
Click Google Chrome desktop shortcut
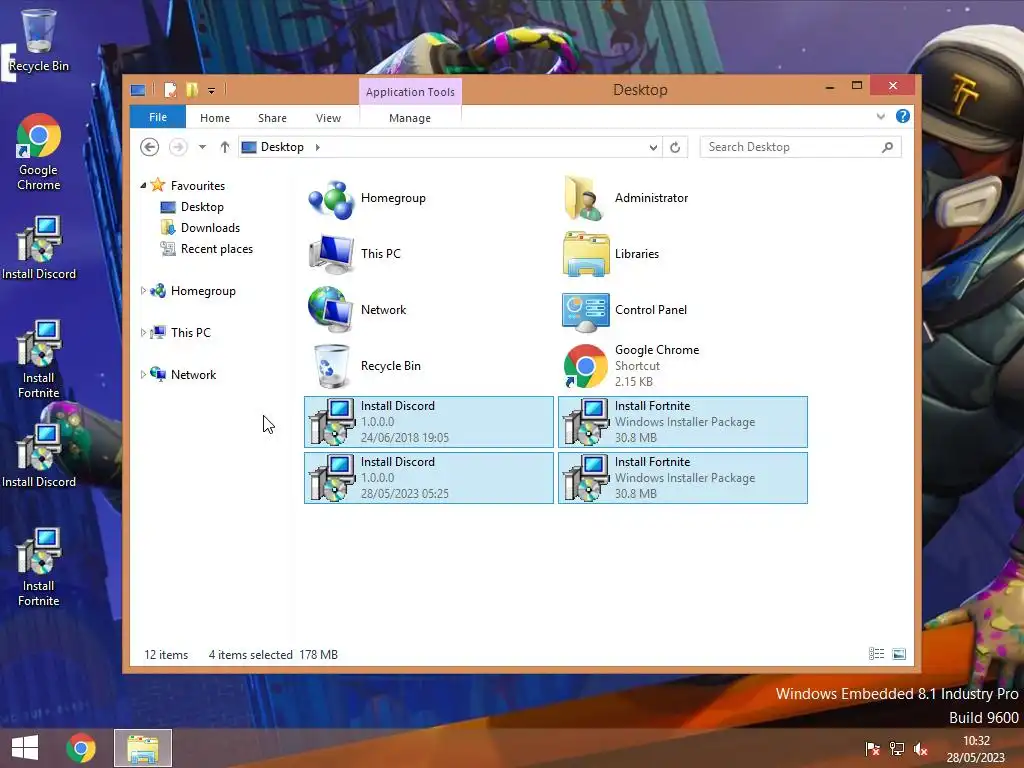pyautogui.click(x=39, y=152)
